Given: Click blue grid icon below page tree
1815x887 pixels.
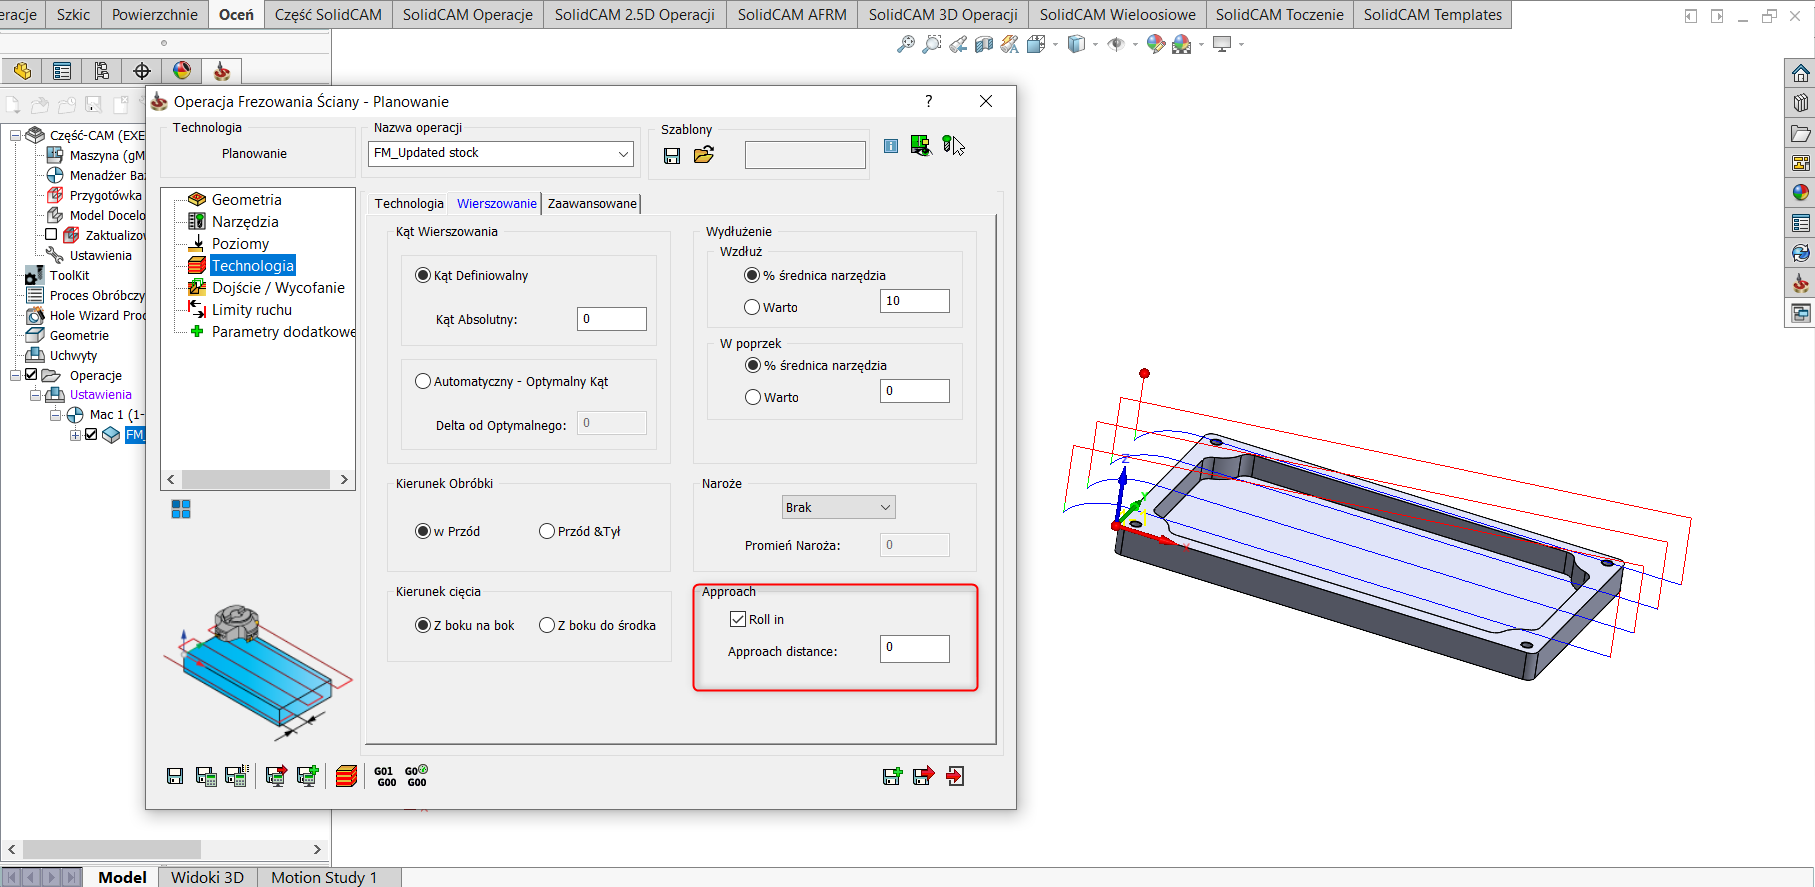Looking at the screenshot, I should click(x=181, y=509).
